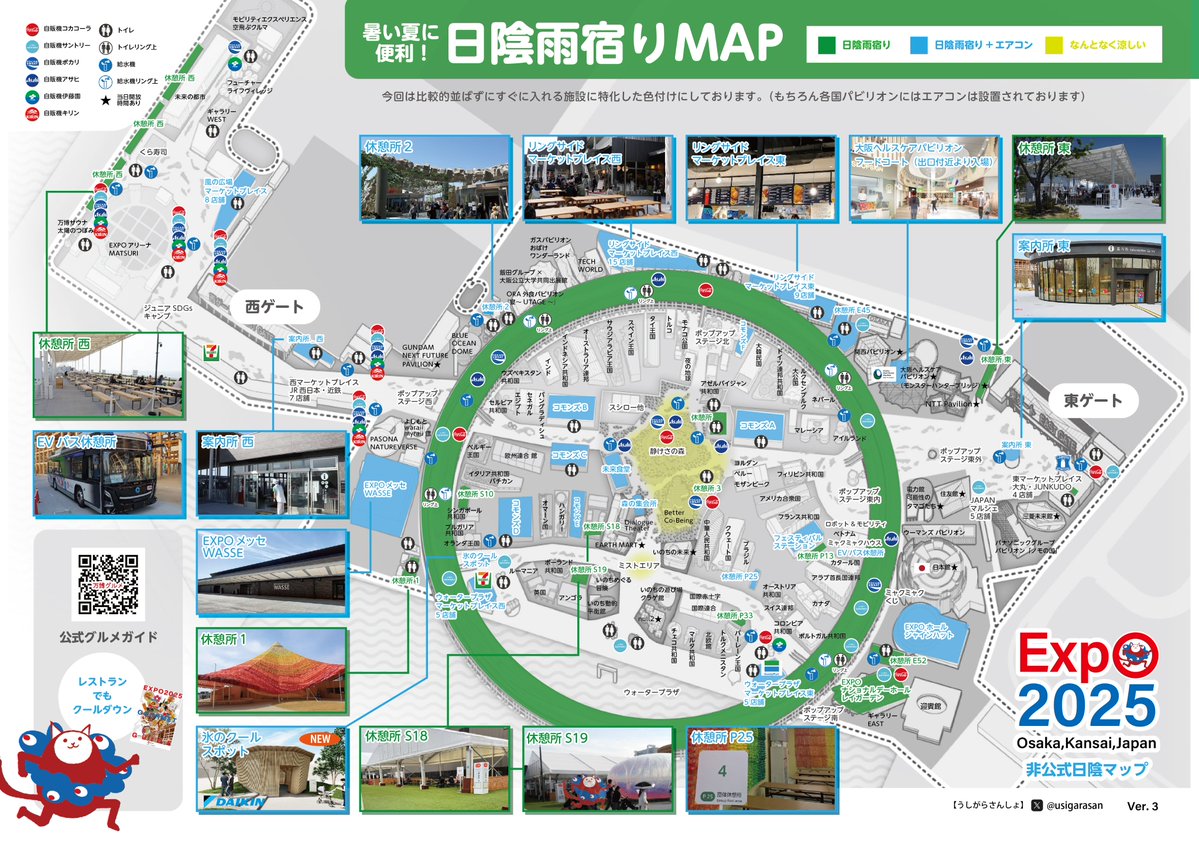
Task: Open the 休憩所 東 photo
Action: pos(1089,178)
